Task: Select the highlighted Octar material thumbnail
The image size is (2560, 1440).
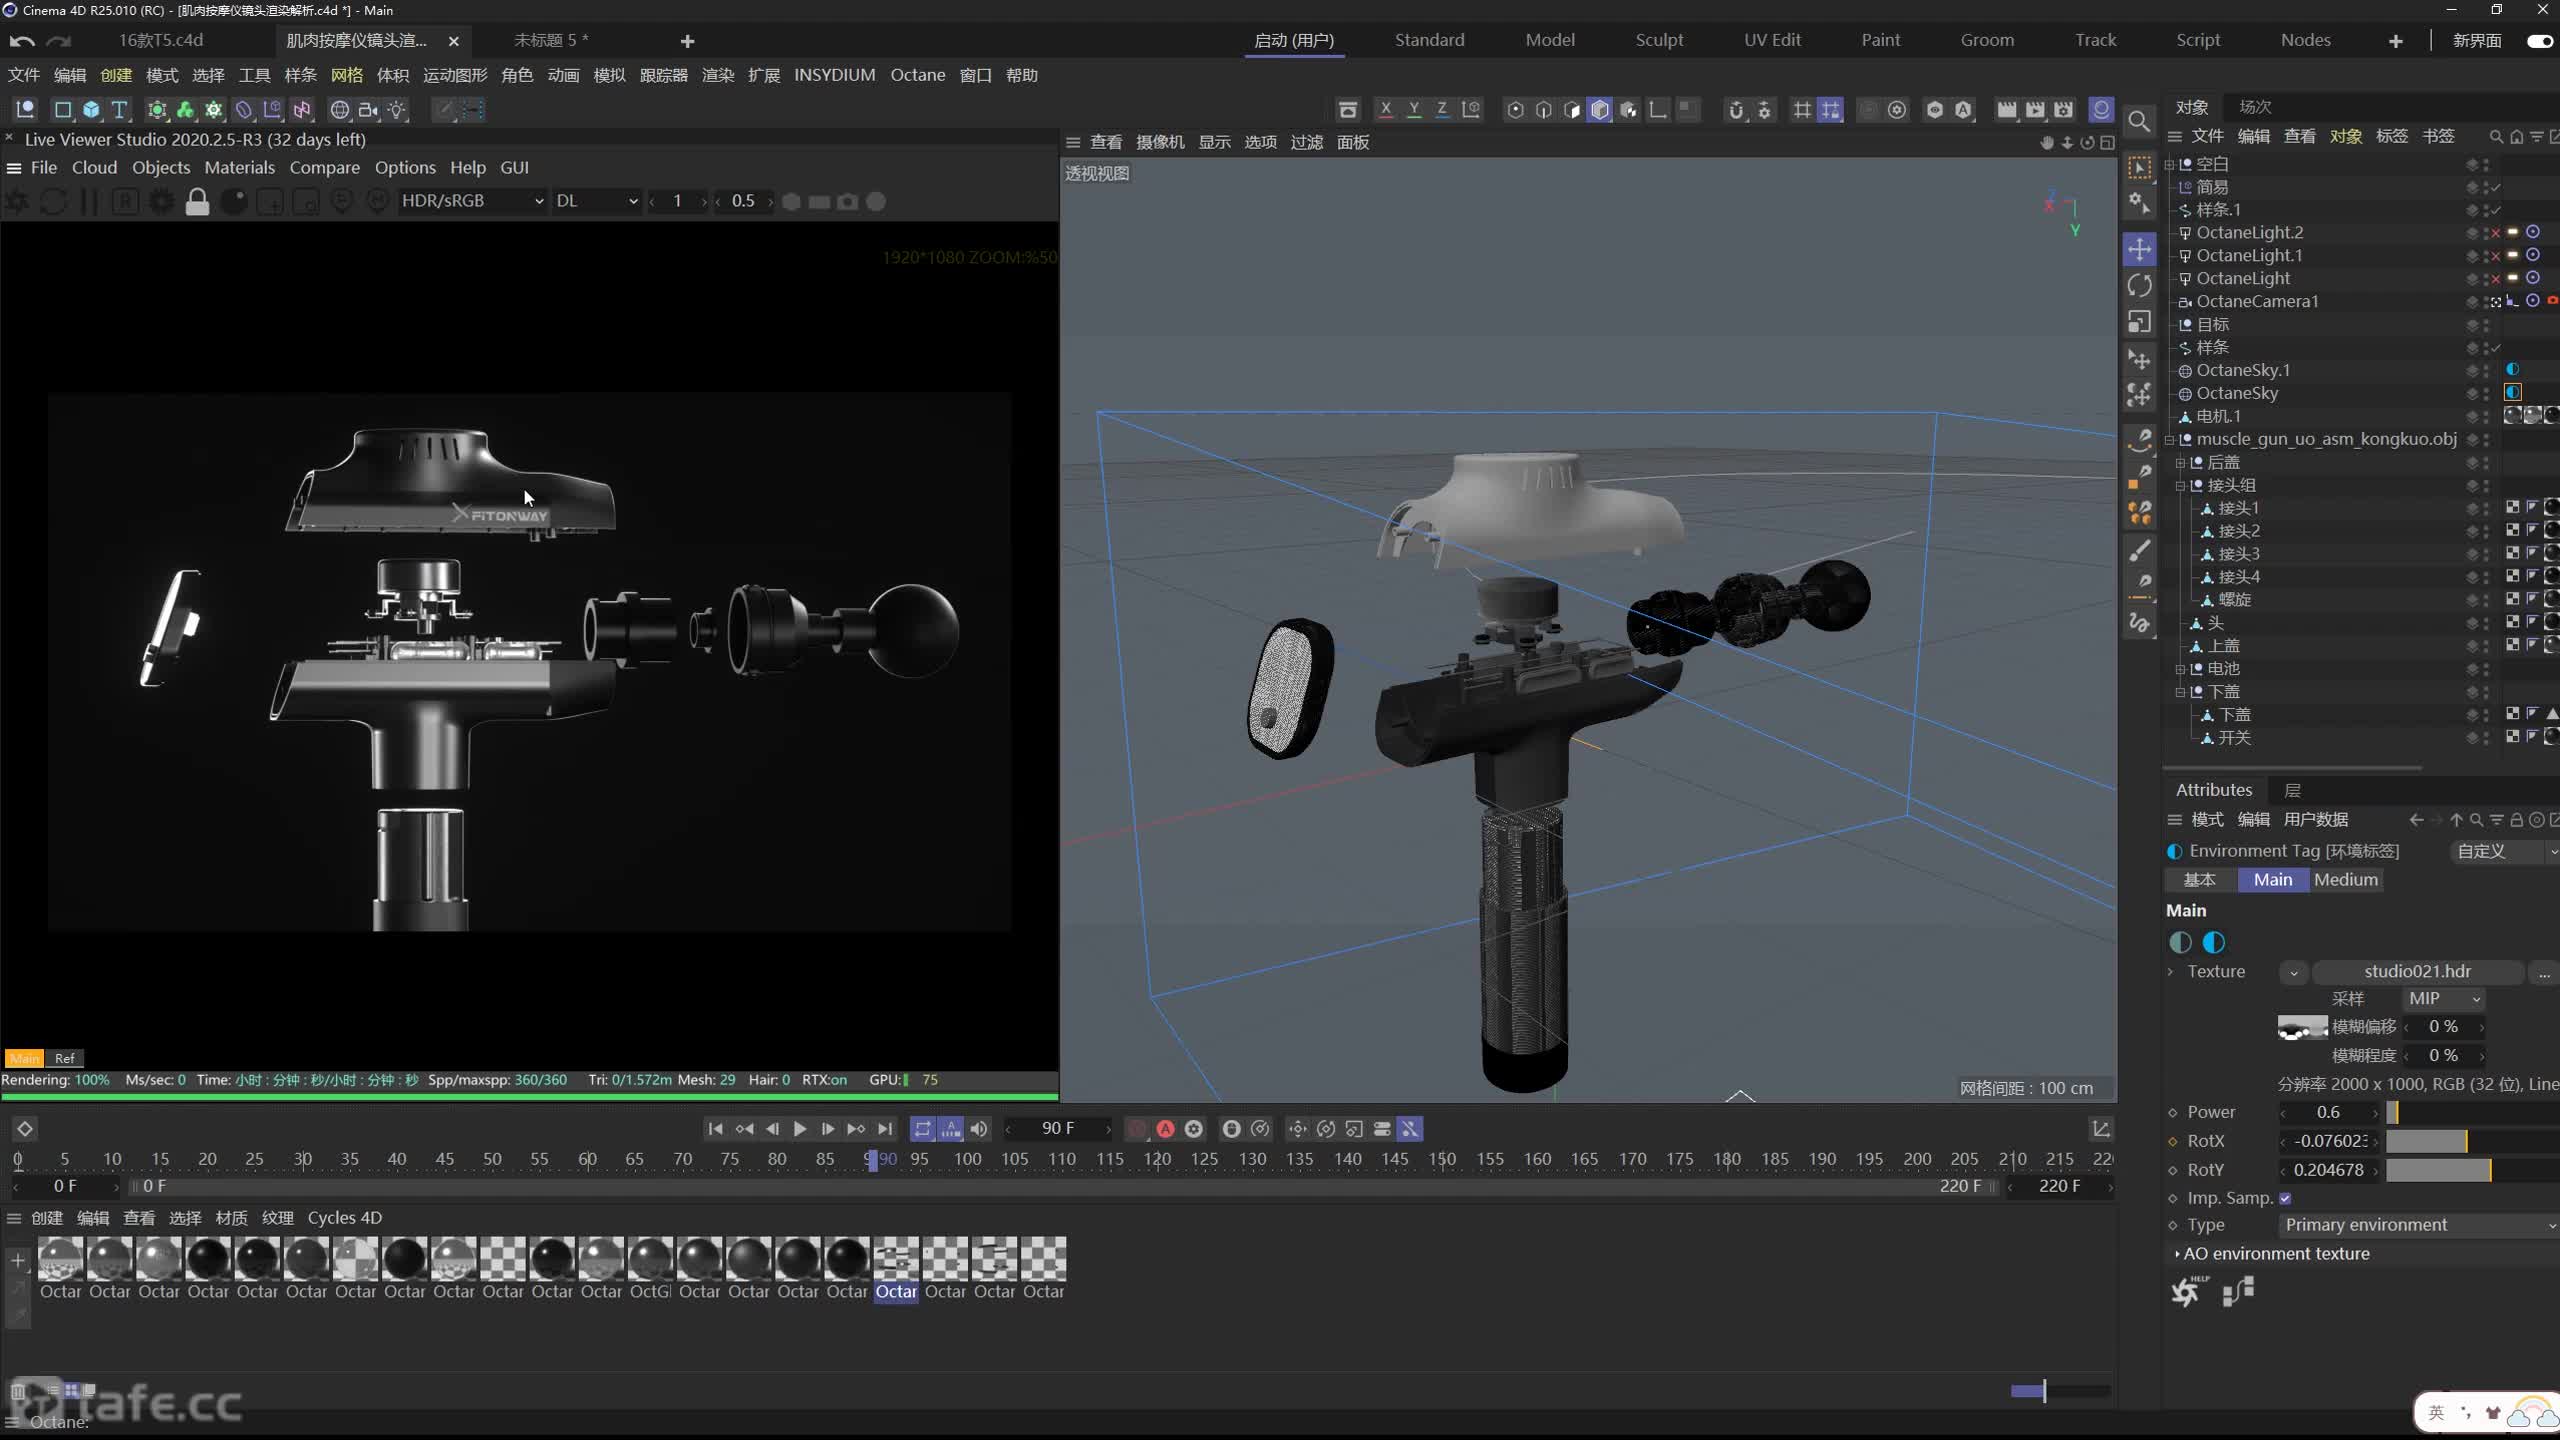Action: pos(896,1259)
